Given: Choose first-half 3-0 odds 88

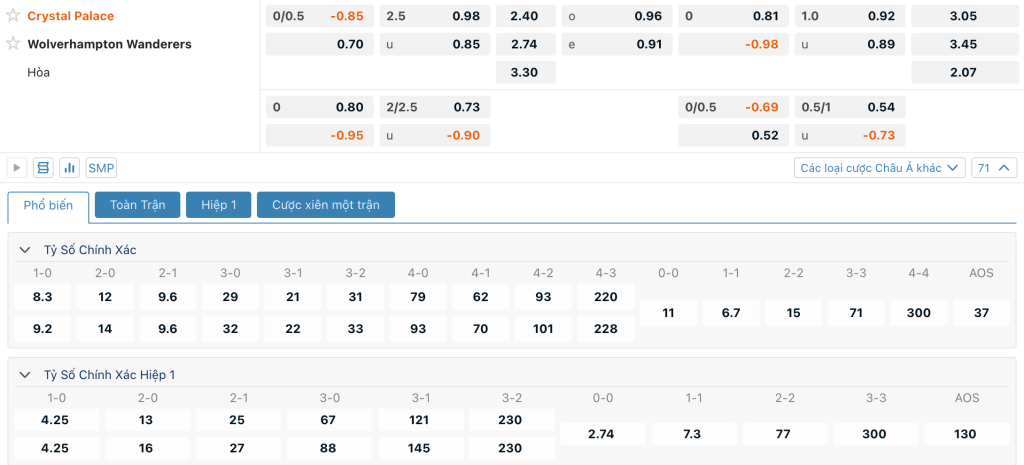Looking at the screenshot, I should [x=330, y=448].
